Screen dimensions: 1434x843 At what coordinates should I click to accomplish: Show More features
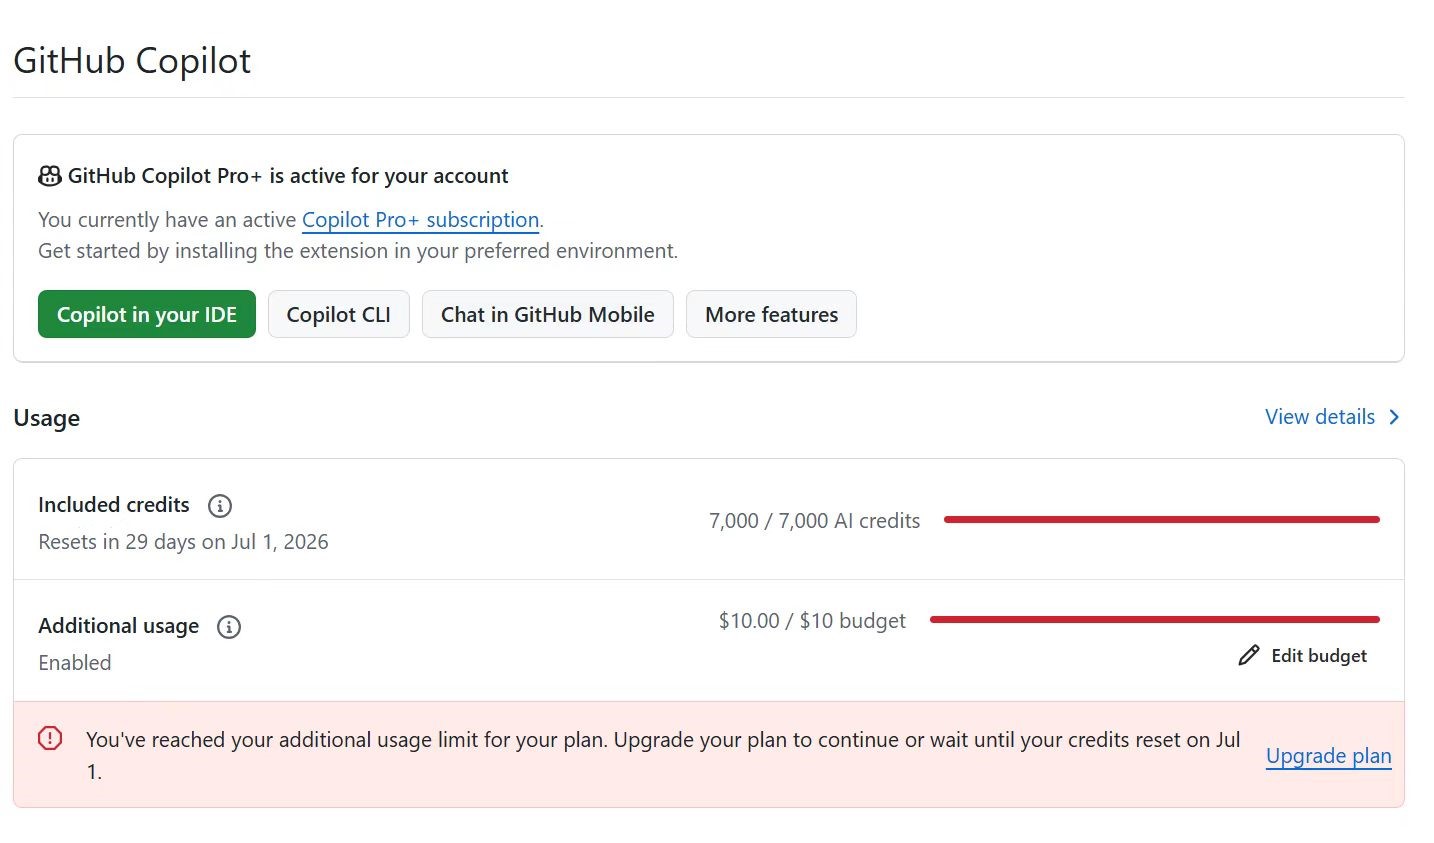coord(772,314)
